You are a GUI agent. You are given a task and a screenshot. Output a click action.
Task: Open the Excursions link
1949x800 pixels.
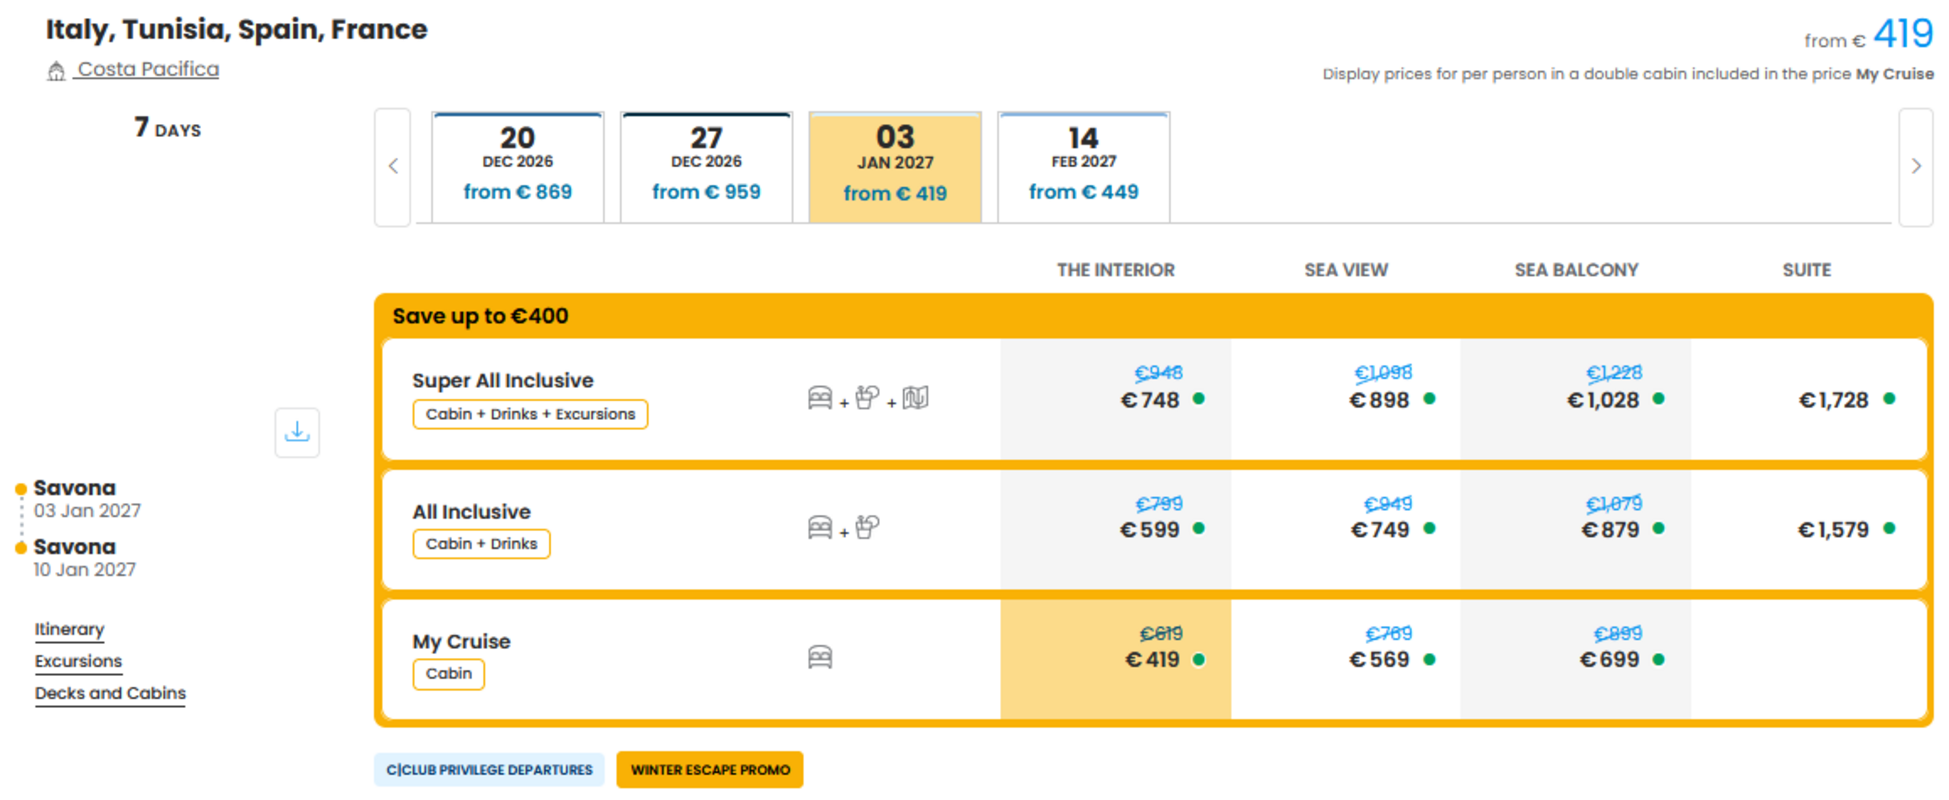coord(78,661)
